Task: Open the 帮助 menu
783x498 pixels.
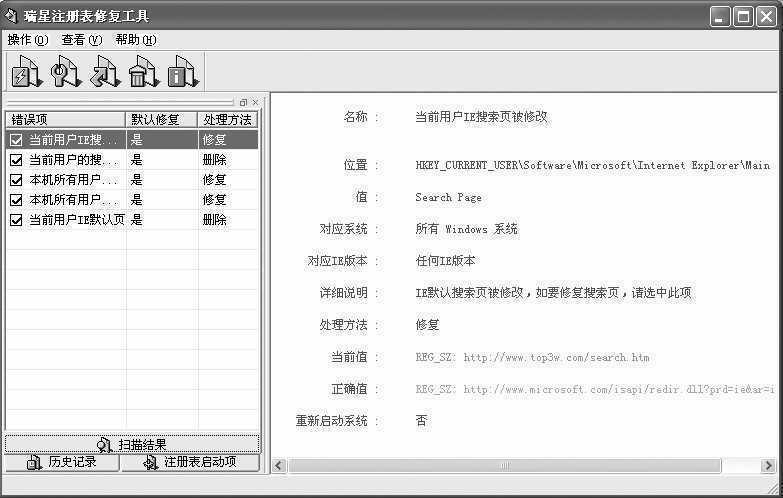Action: (x=135, y=40)
